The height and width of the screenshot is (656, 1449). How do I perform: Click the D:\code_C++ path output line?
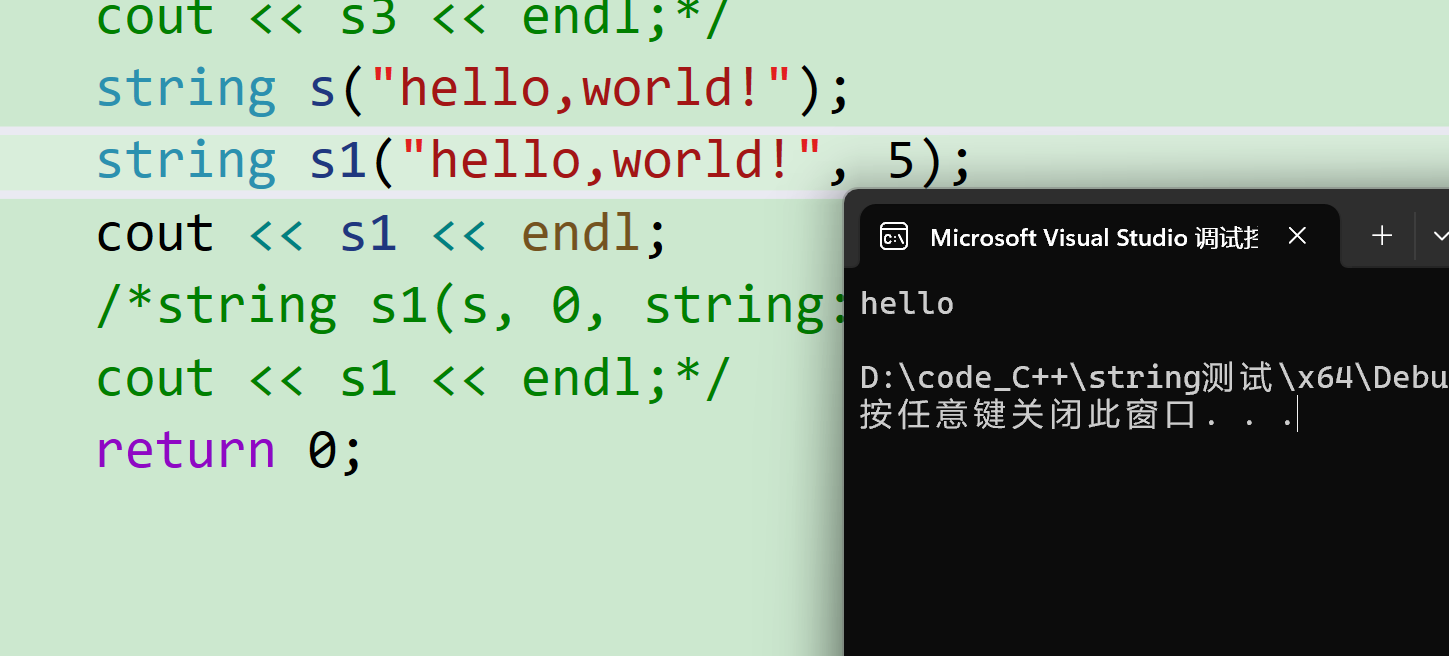(1154, 378)
